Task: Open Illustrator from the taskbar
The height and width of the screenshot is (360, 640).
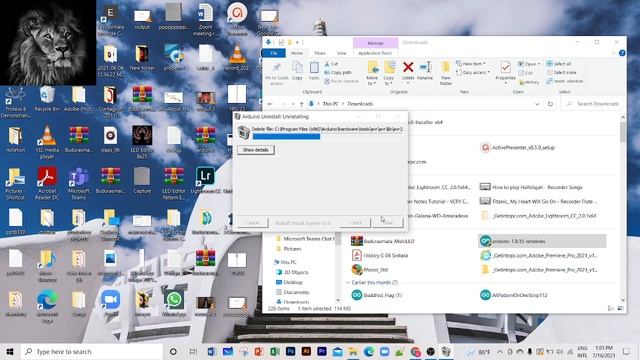Action: click(306, 351)
